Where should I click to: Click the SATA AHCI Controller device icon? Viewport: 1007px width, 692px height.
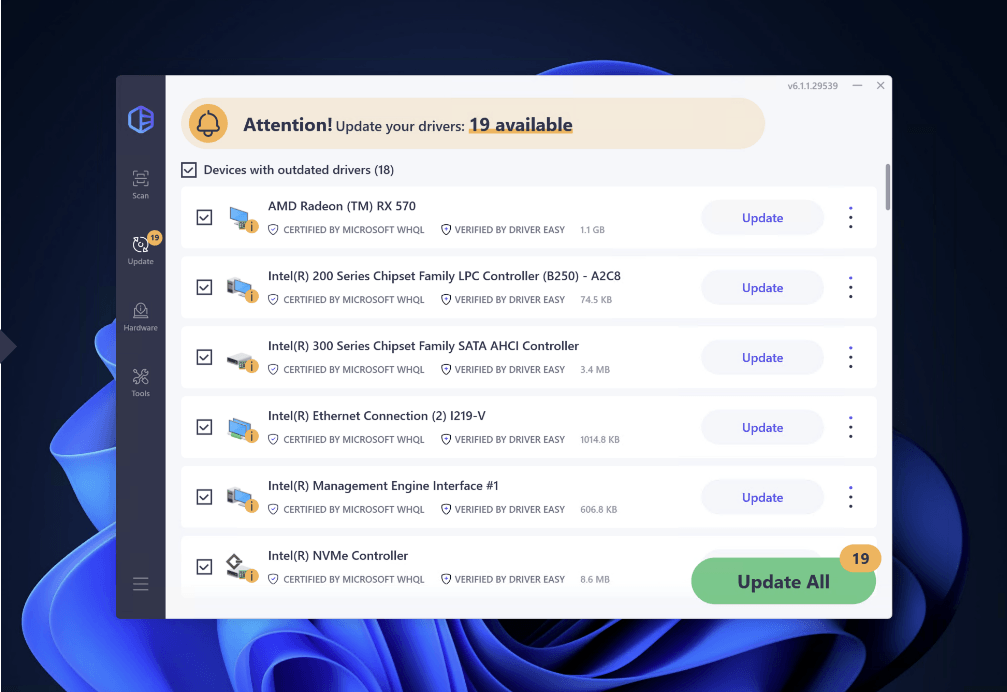click(x=242, y=362)
